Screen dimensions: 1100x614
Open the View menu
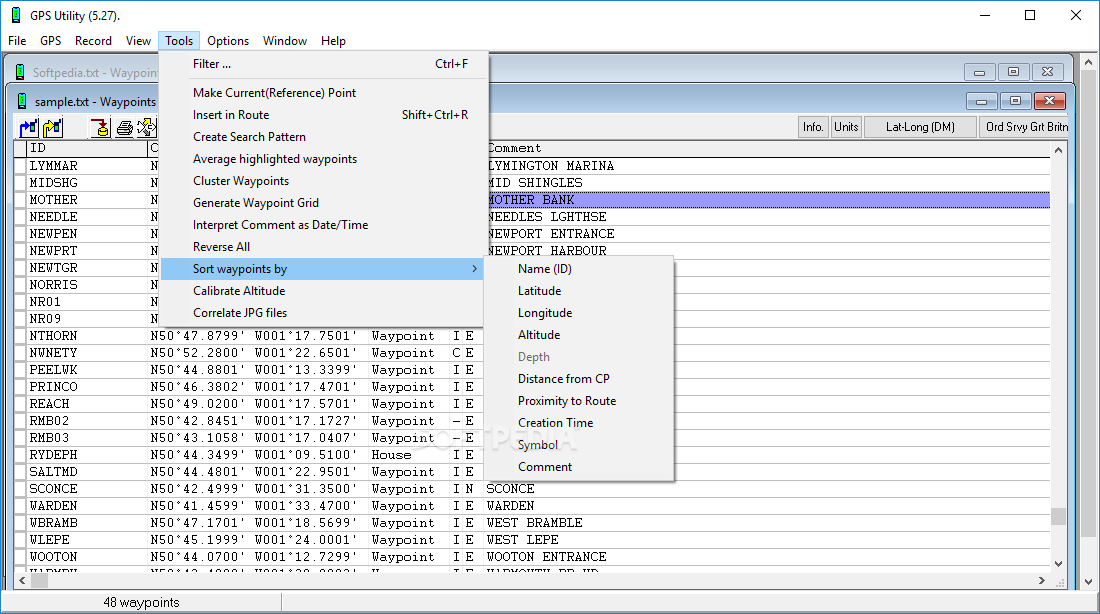click(138, 41)
